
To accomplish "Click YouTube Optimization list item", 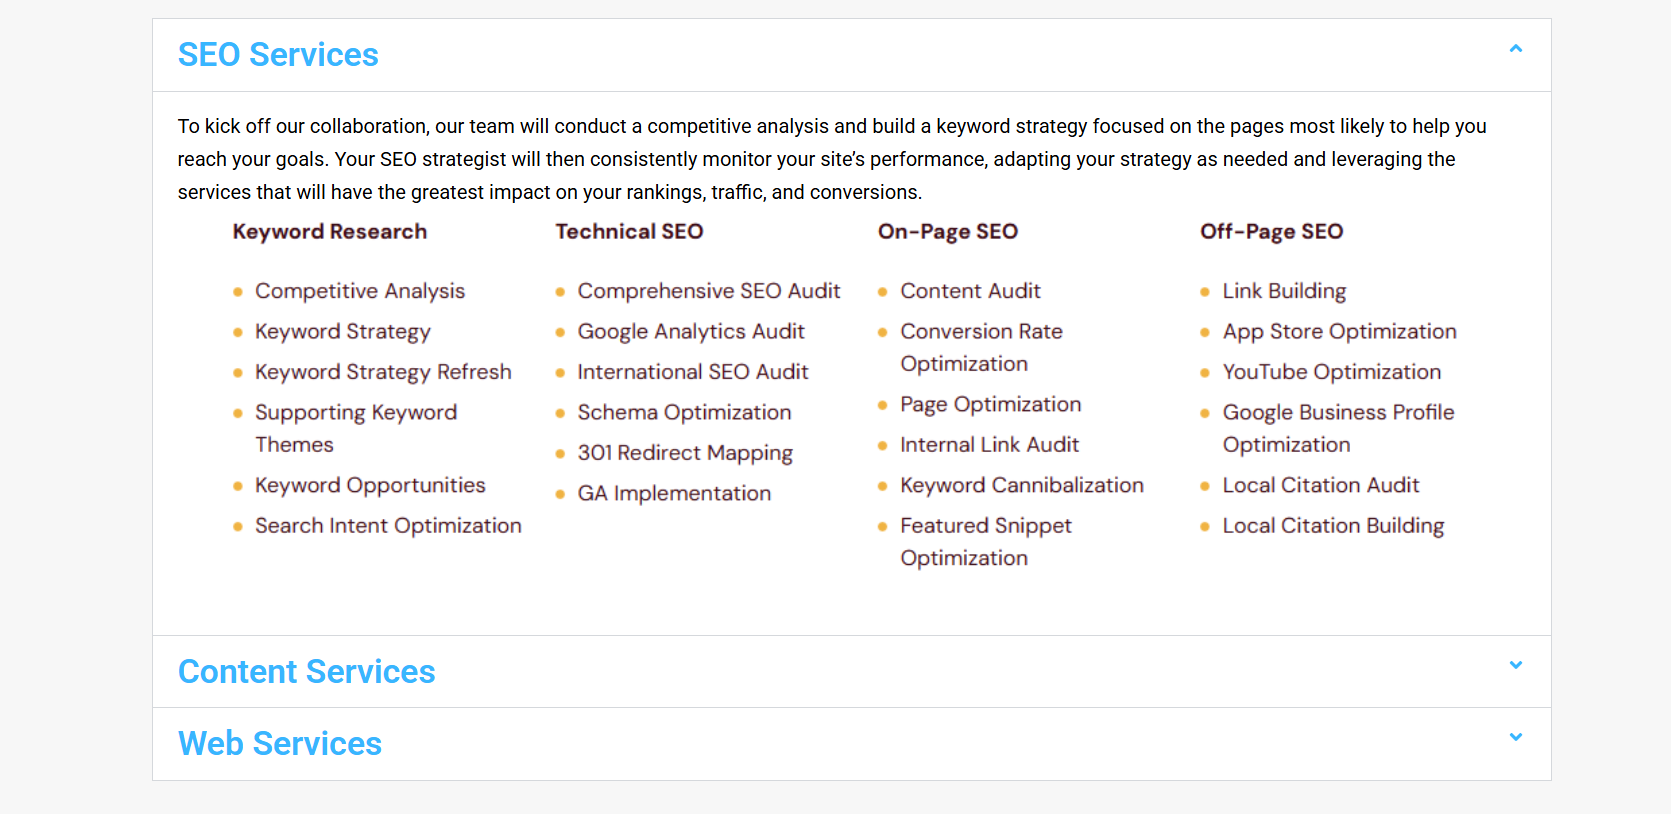I will coord(1331,372).
